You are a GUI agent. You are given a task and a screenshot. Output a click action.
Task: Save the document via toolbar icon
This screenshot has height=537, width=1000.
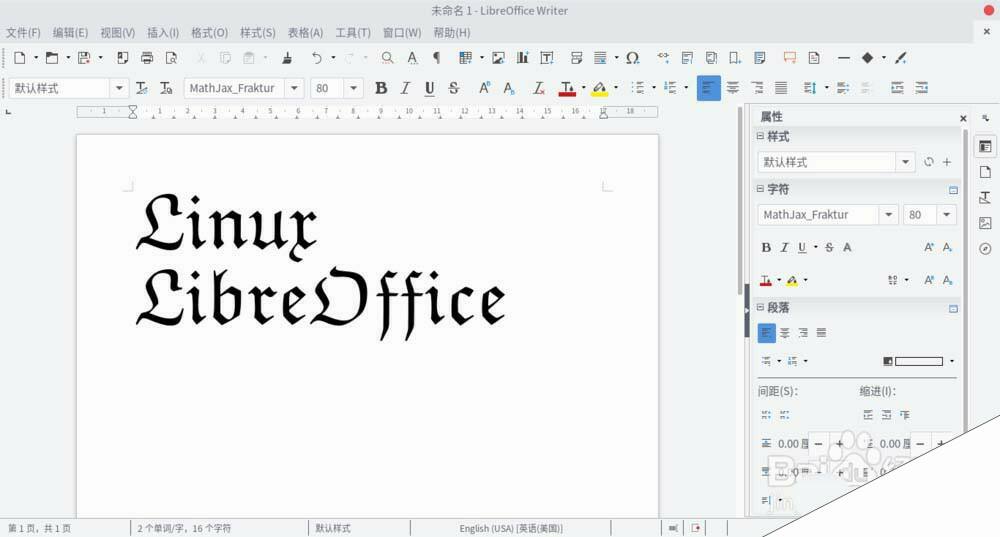tap(84, 58)
